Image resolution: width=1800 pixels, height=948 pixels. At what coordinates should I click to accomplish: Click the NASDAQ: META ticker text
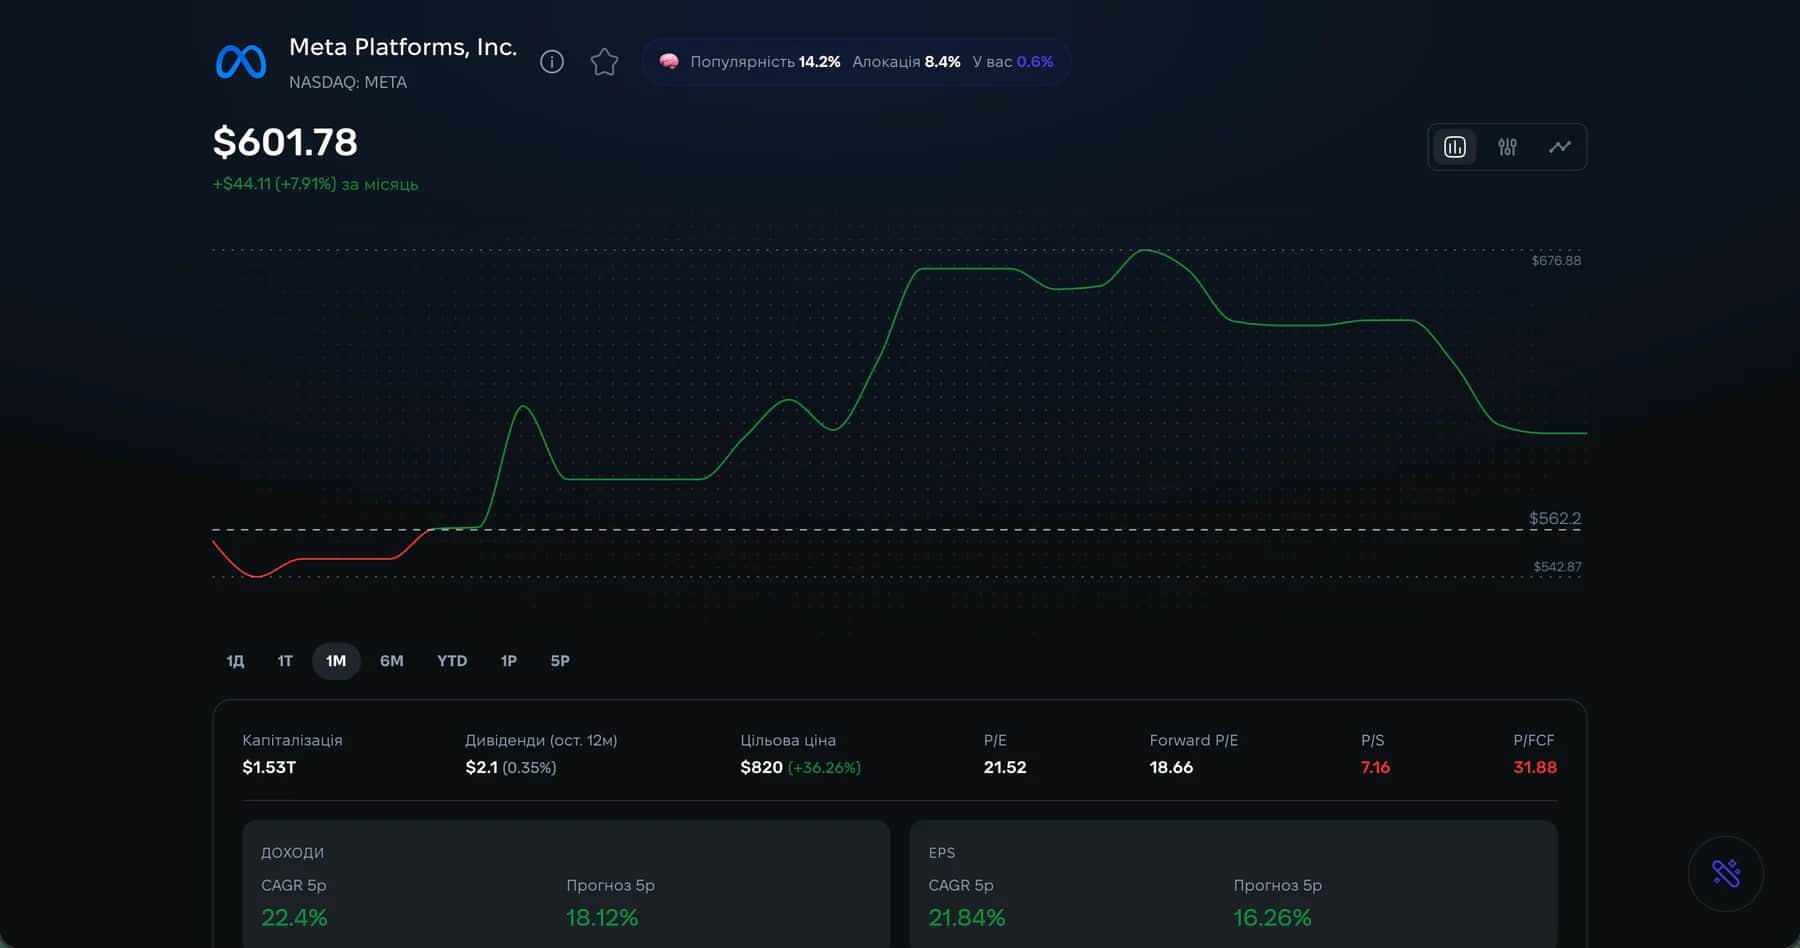(x=348, y=82)
